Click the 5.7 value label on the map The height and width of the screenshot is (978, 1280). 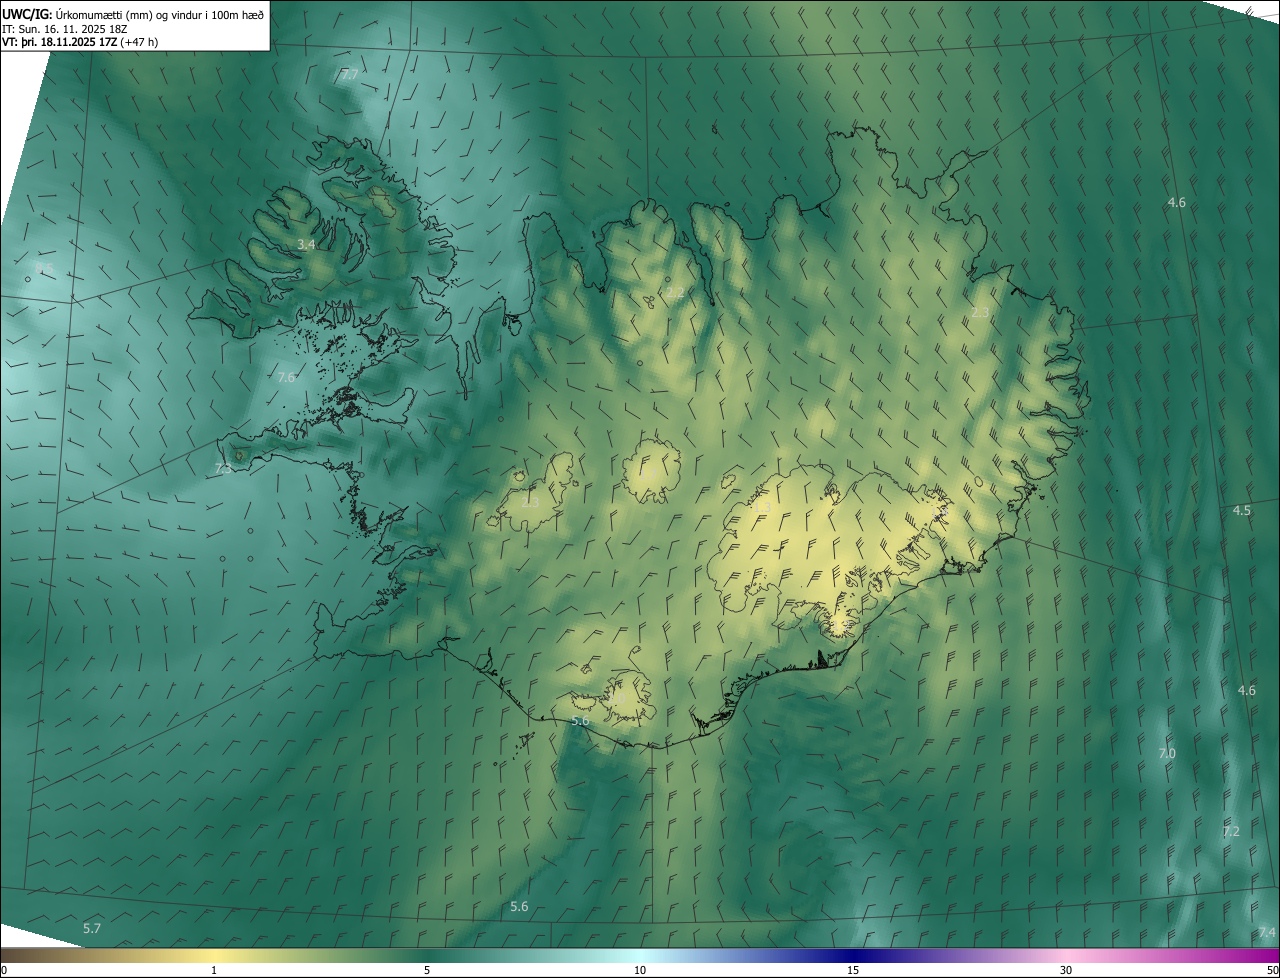click(92, 928)
